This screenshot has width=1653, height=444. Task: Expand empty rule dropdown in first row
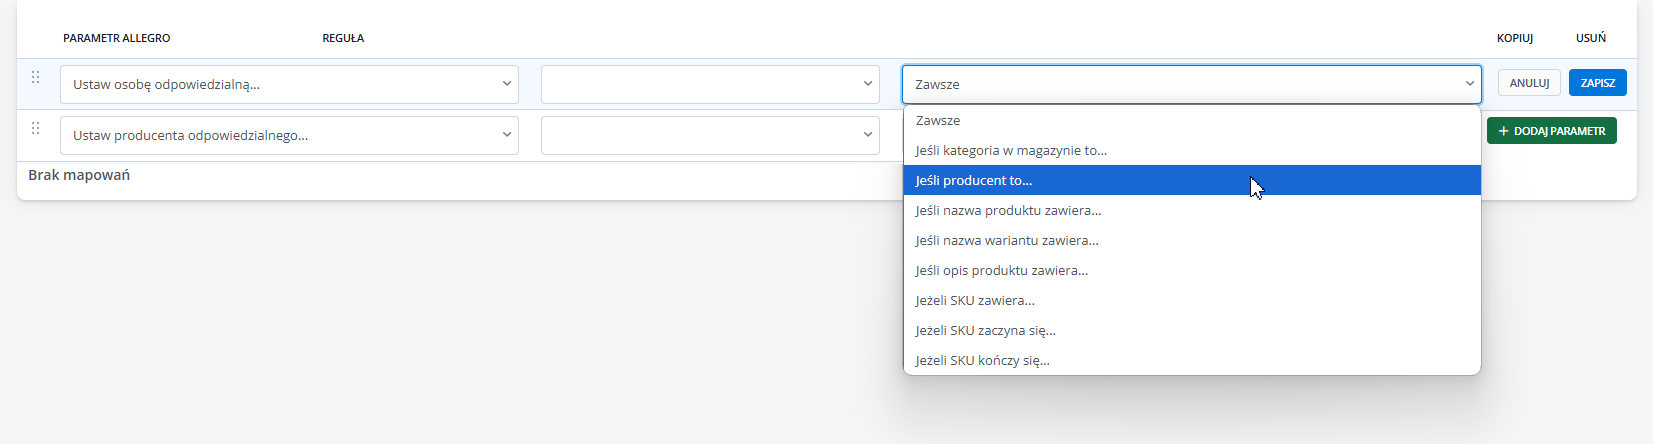(710, 84)
